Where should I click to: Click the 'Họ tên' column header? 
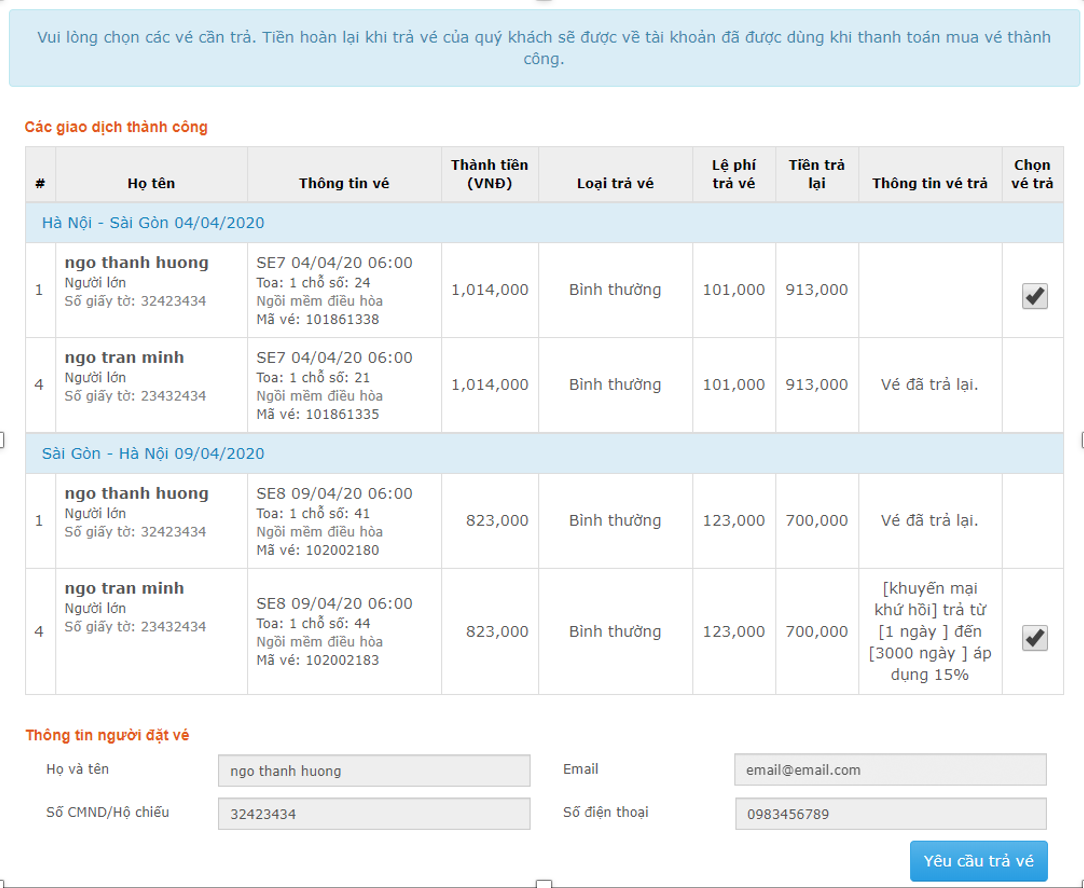tap(151, 184)
